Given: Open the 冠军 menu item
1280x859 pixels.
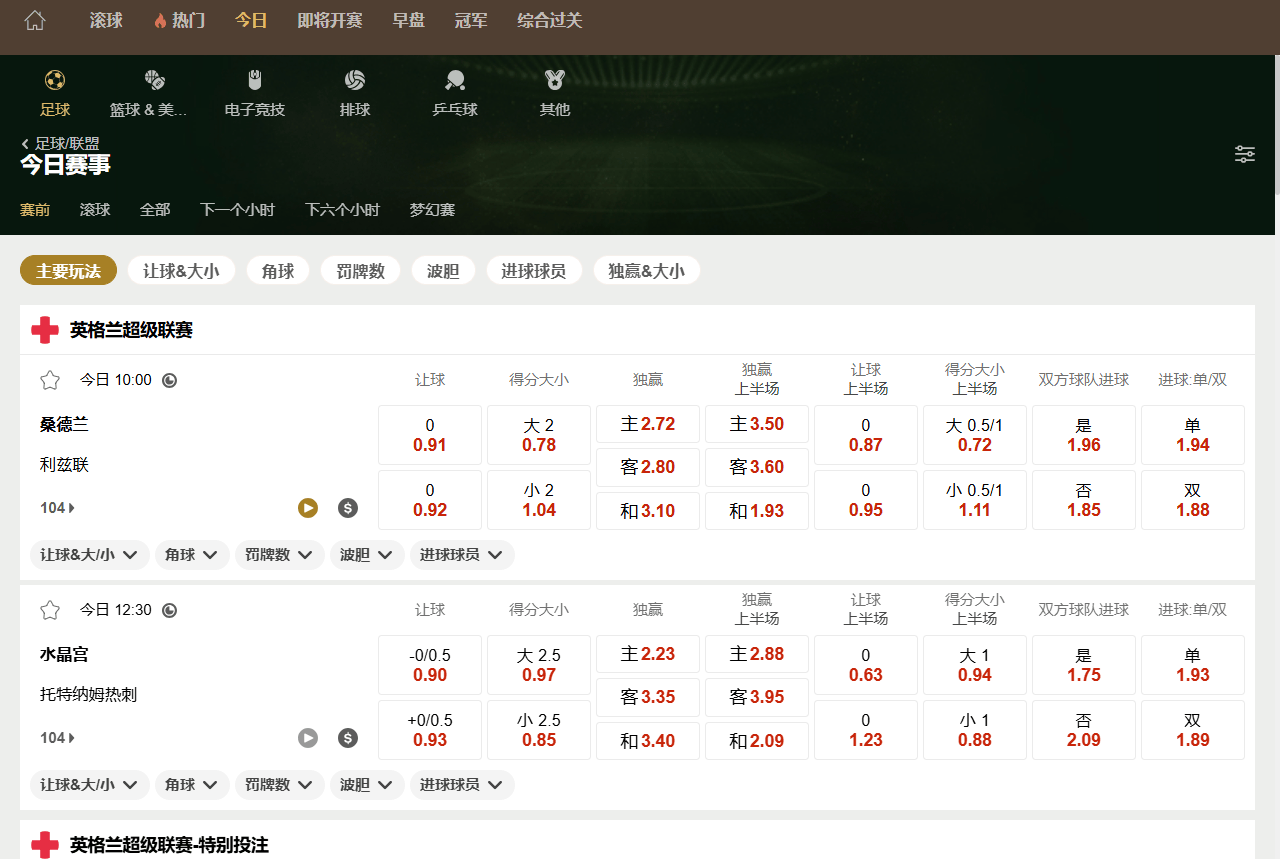Looking at the screenshot, I should click(x=469, y=19).
